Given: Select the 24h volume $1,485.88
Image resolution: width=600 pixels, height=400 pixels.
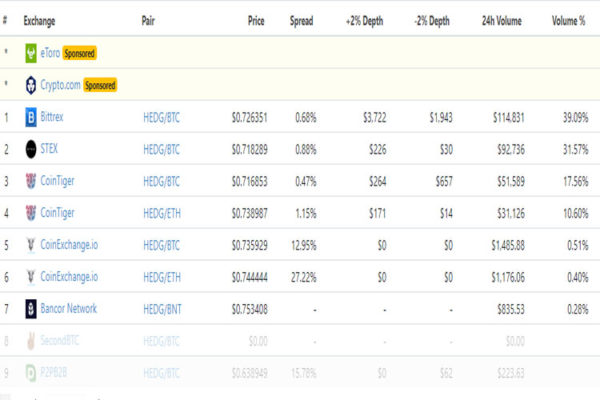Looking at the screenshot, I should click(508, 245).
